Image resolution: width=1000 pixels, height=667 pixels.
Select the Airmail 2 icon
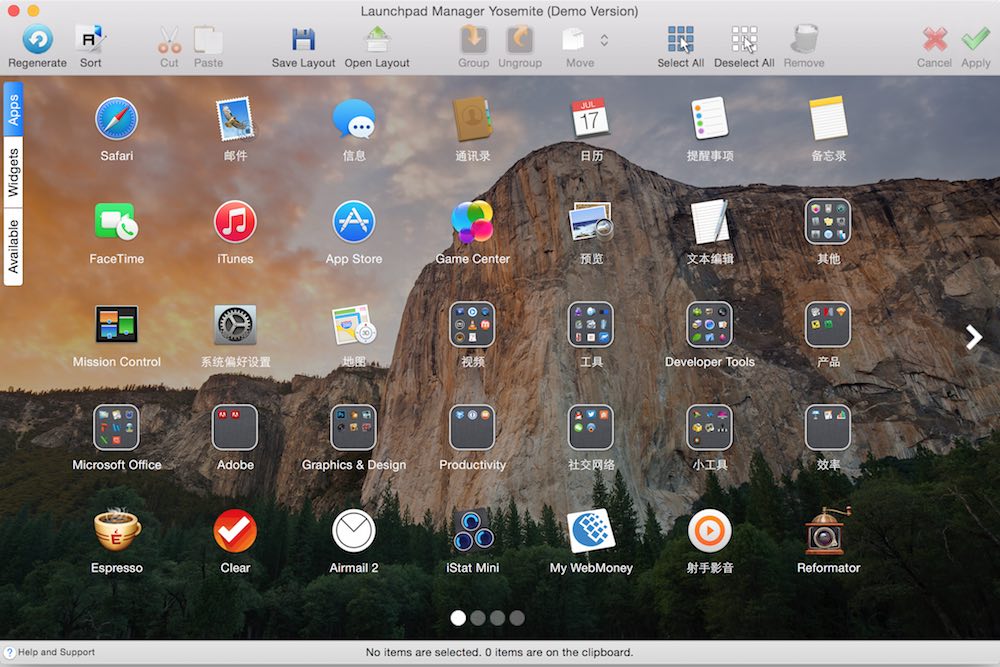[x=354, y=531]
